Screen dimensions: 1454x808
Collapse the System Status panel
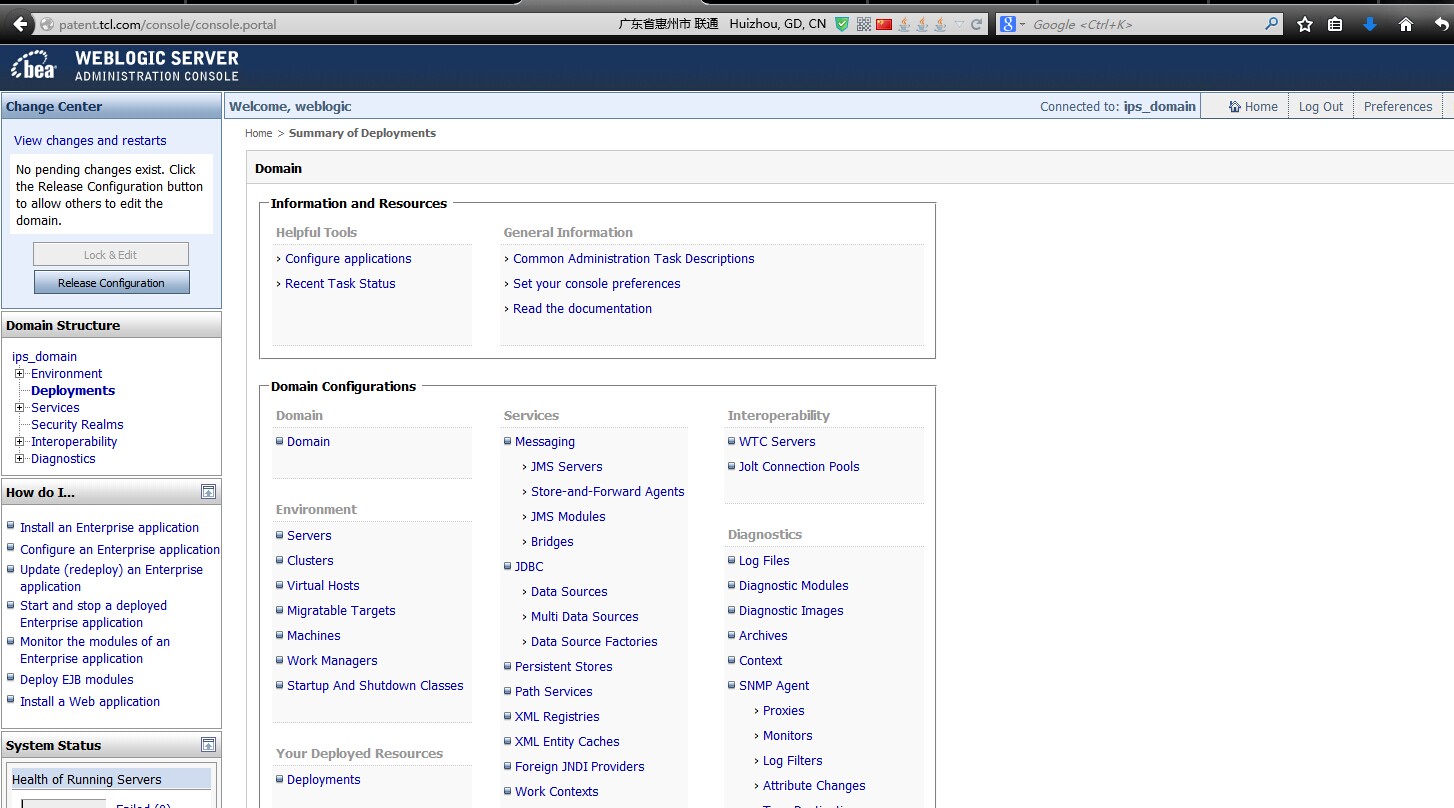pyautogui.click(x=208, y=745)
